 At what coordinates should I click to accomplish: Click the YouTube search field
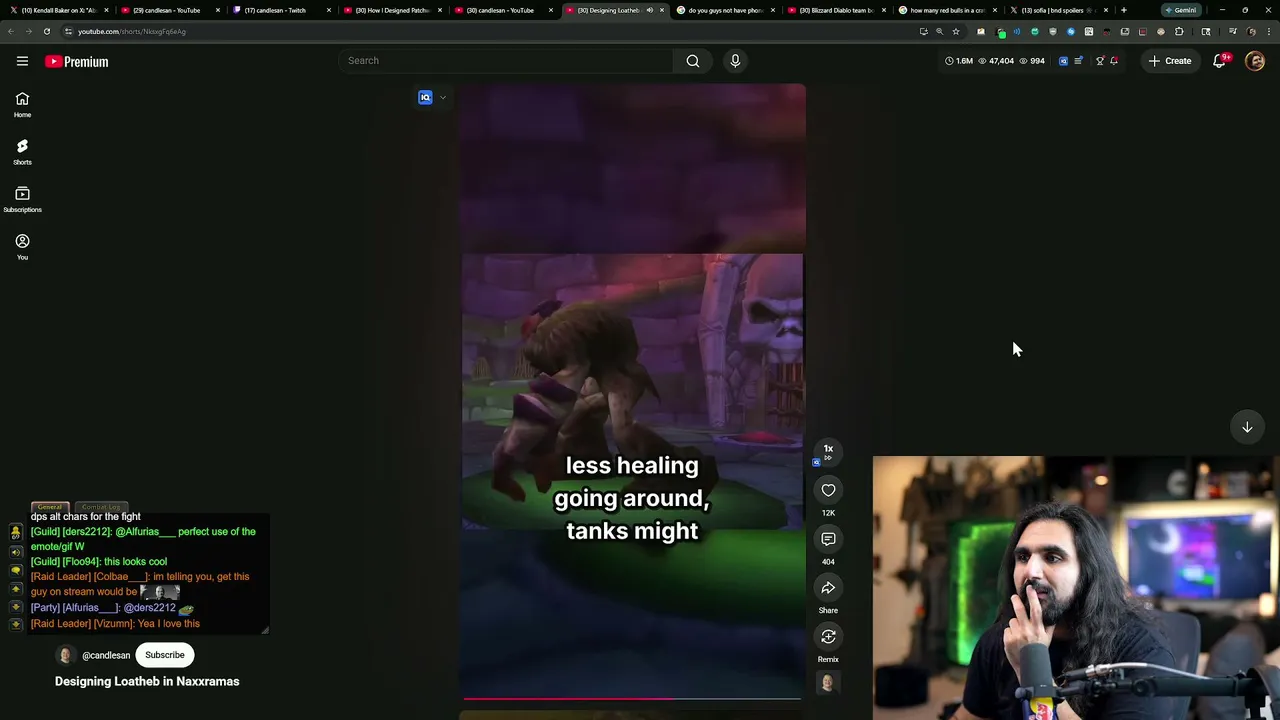click(x=506, y=61)
